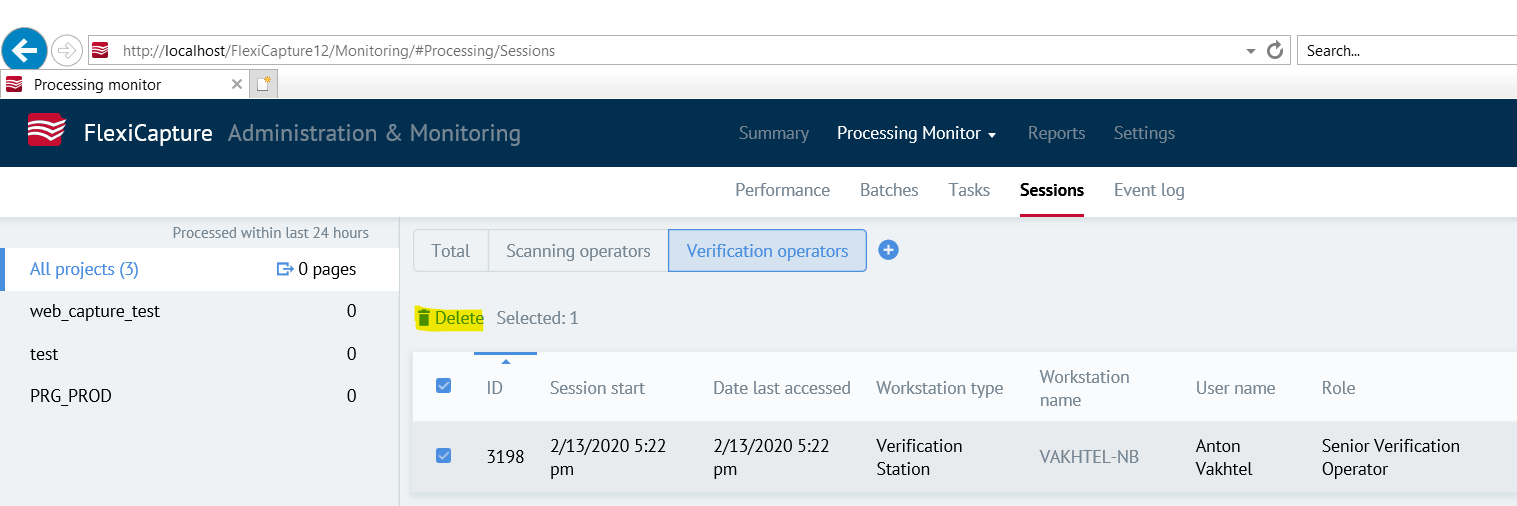Click the Anton Vakhtel user name cell
1517x506 pixels.
[x=1224, y=457]
